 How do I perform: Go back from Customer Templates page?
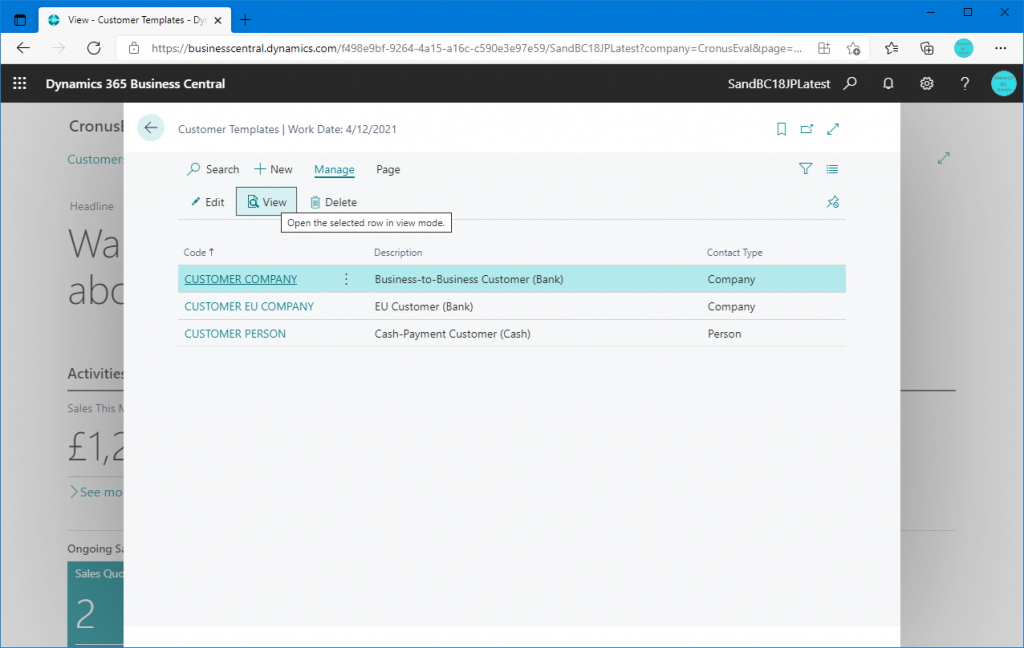click(x=151, y=128)
